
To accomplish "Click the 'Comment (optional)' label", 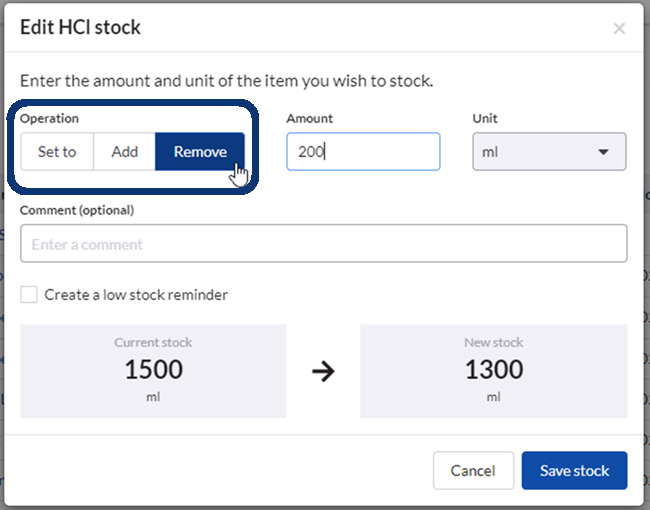I will pos(77,210).
